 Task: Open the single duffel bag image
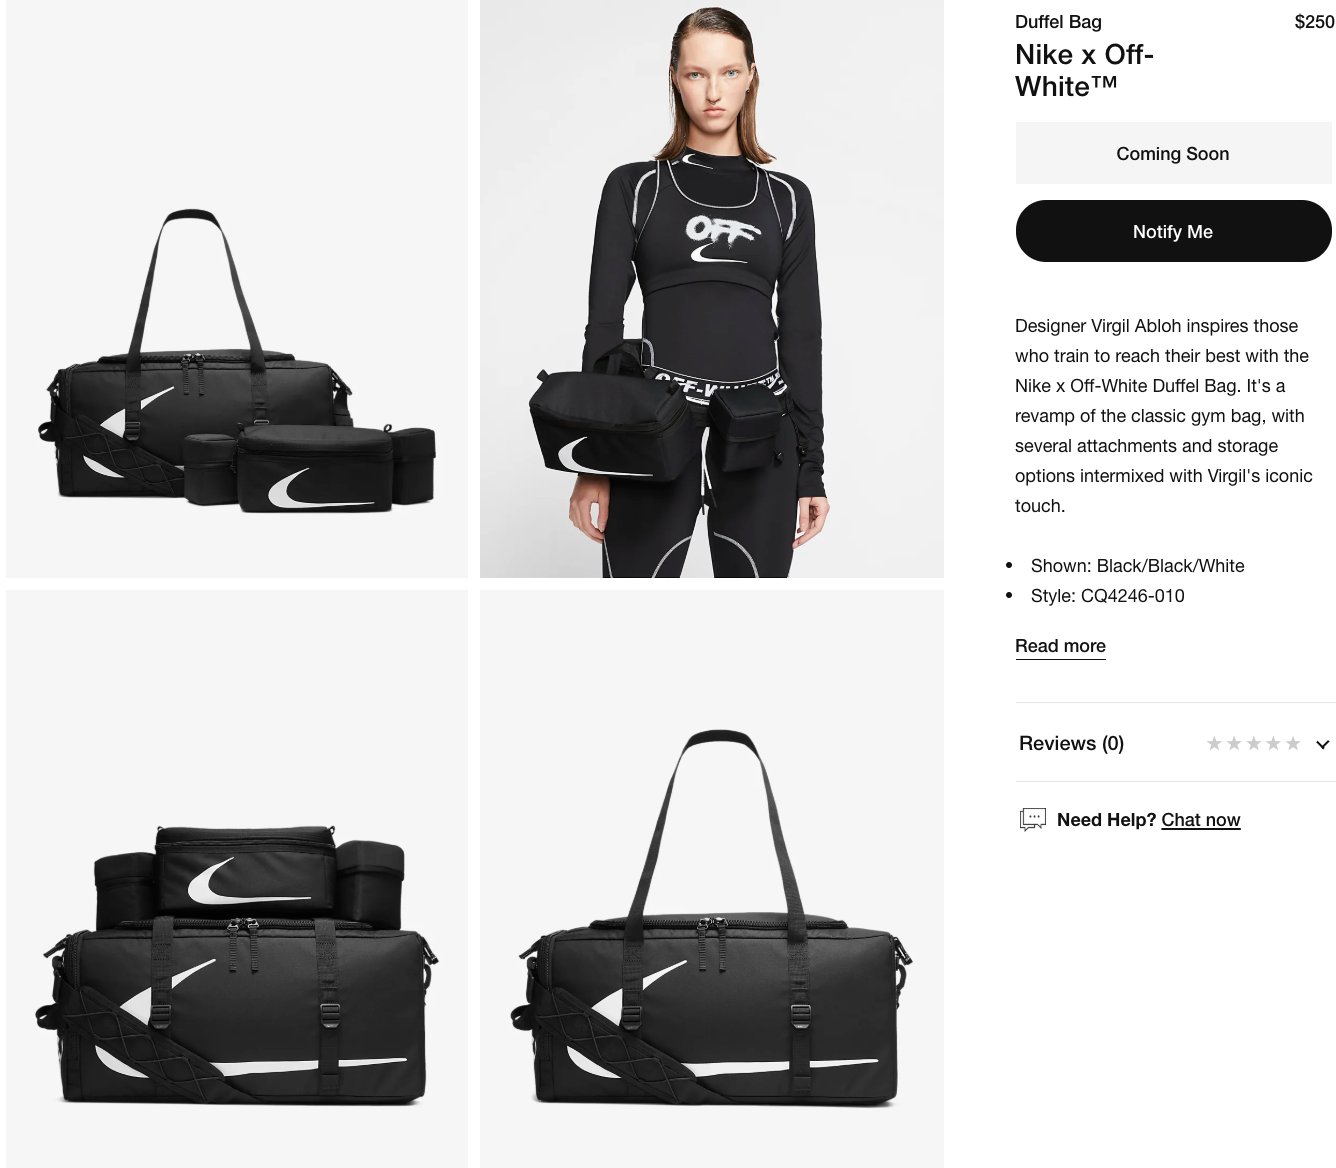pyautogui.click(x=712, y=879)
